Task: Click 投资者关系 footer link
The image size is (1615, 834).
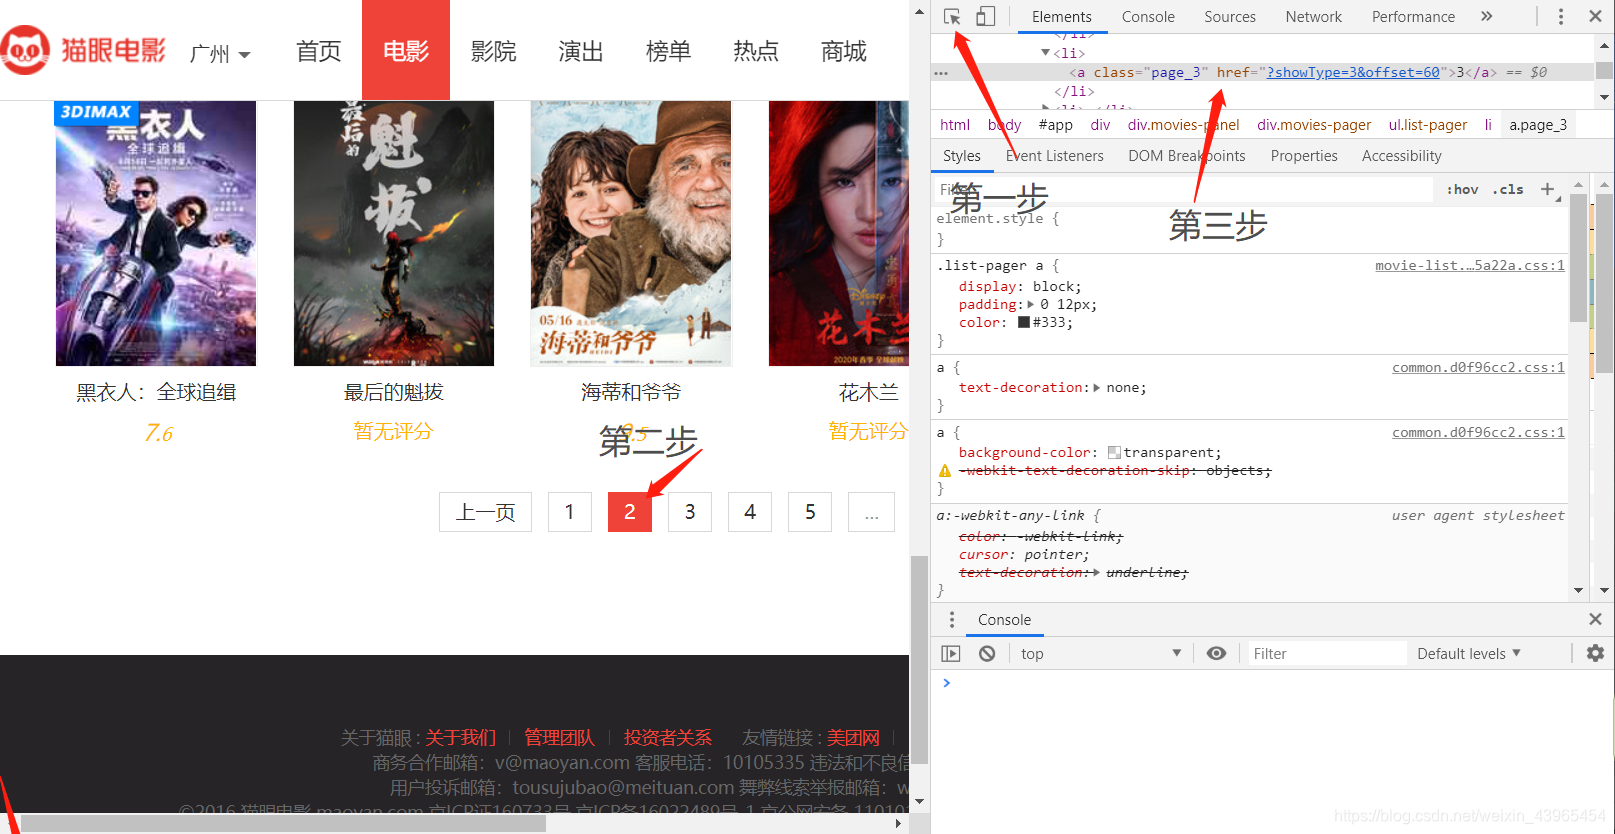Action: click(x=667, y=737)
